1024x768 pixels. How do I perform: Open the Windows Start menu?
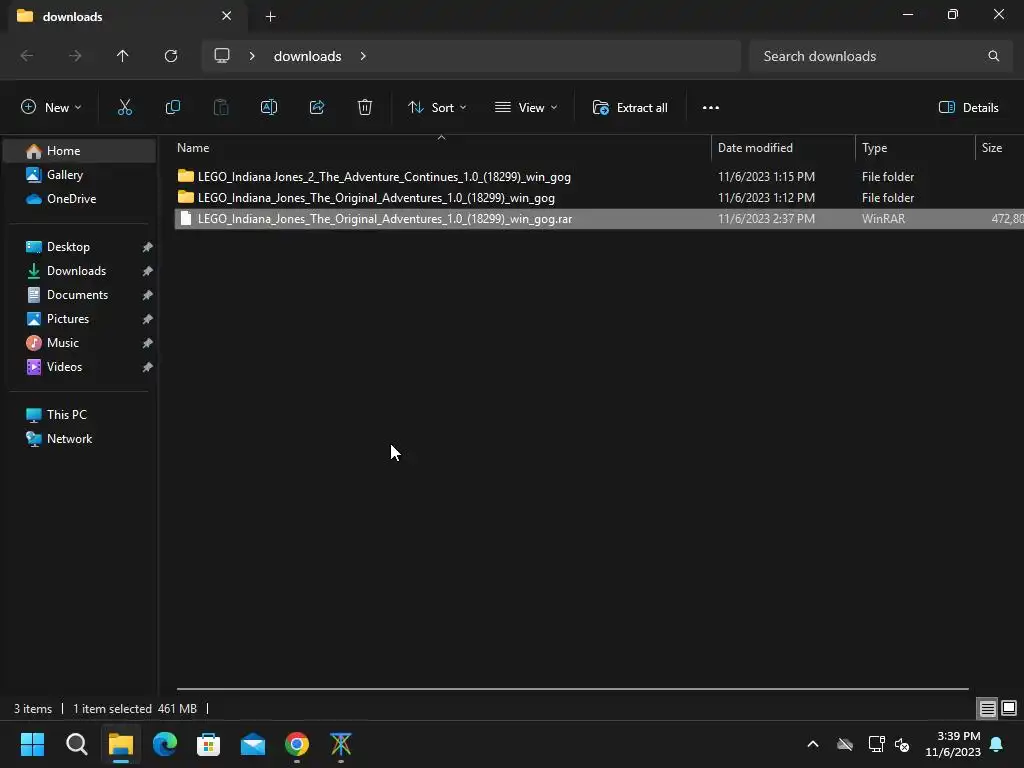(32, 744)
